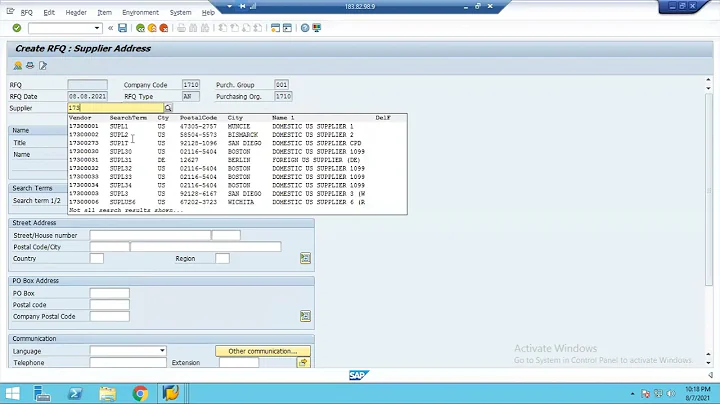This screenshot has width=720, height=404.
Task: Select vendor 17300003 SUPL3 San Diego row
Action: (237, 194)
